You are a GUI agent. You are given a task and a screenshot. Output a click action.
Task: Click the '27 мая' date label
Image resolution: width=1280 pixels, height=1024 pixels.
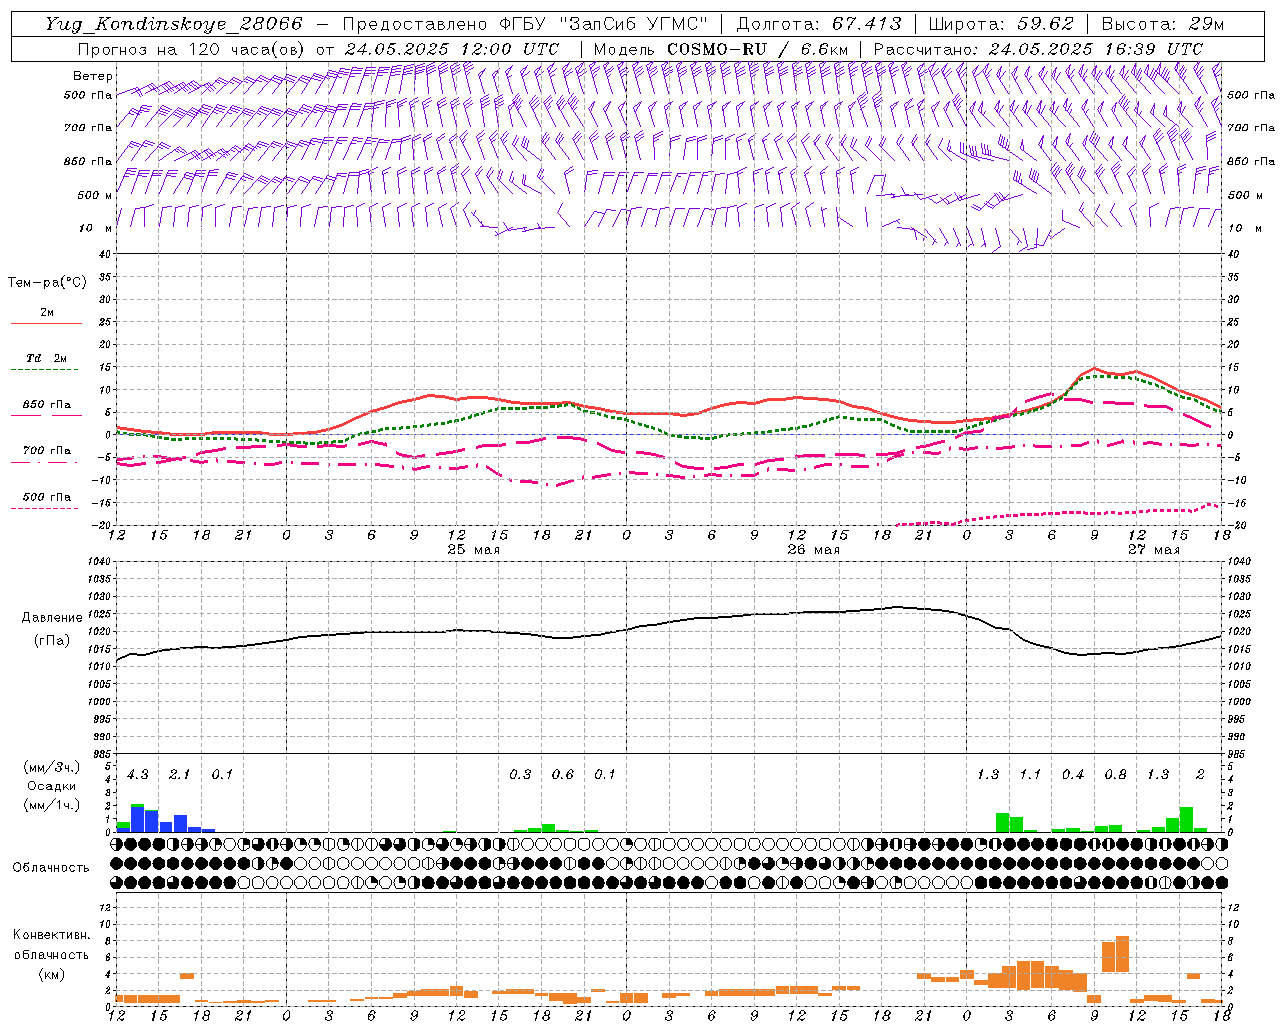1153,550
